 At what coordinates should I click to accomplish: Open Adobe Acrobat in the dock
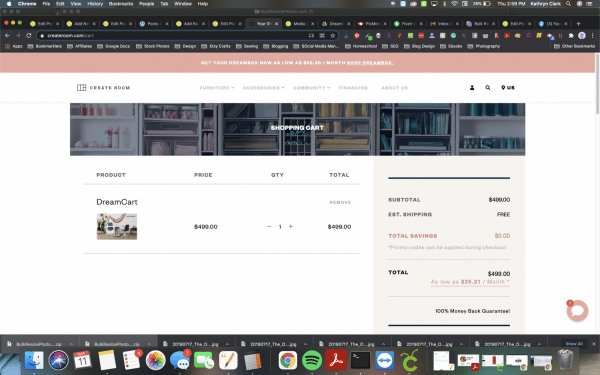336,360
